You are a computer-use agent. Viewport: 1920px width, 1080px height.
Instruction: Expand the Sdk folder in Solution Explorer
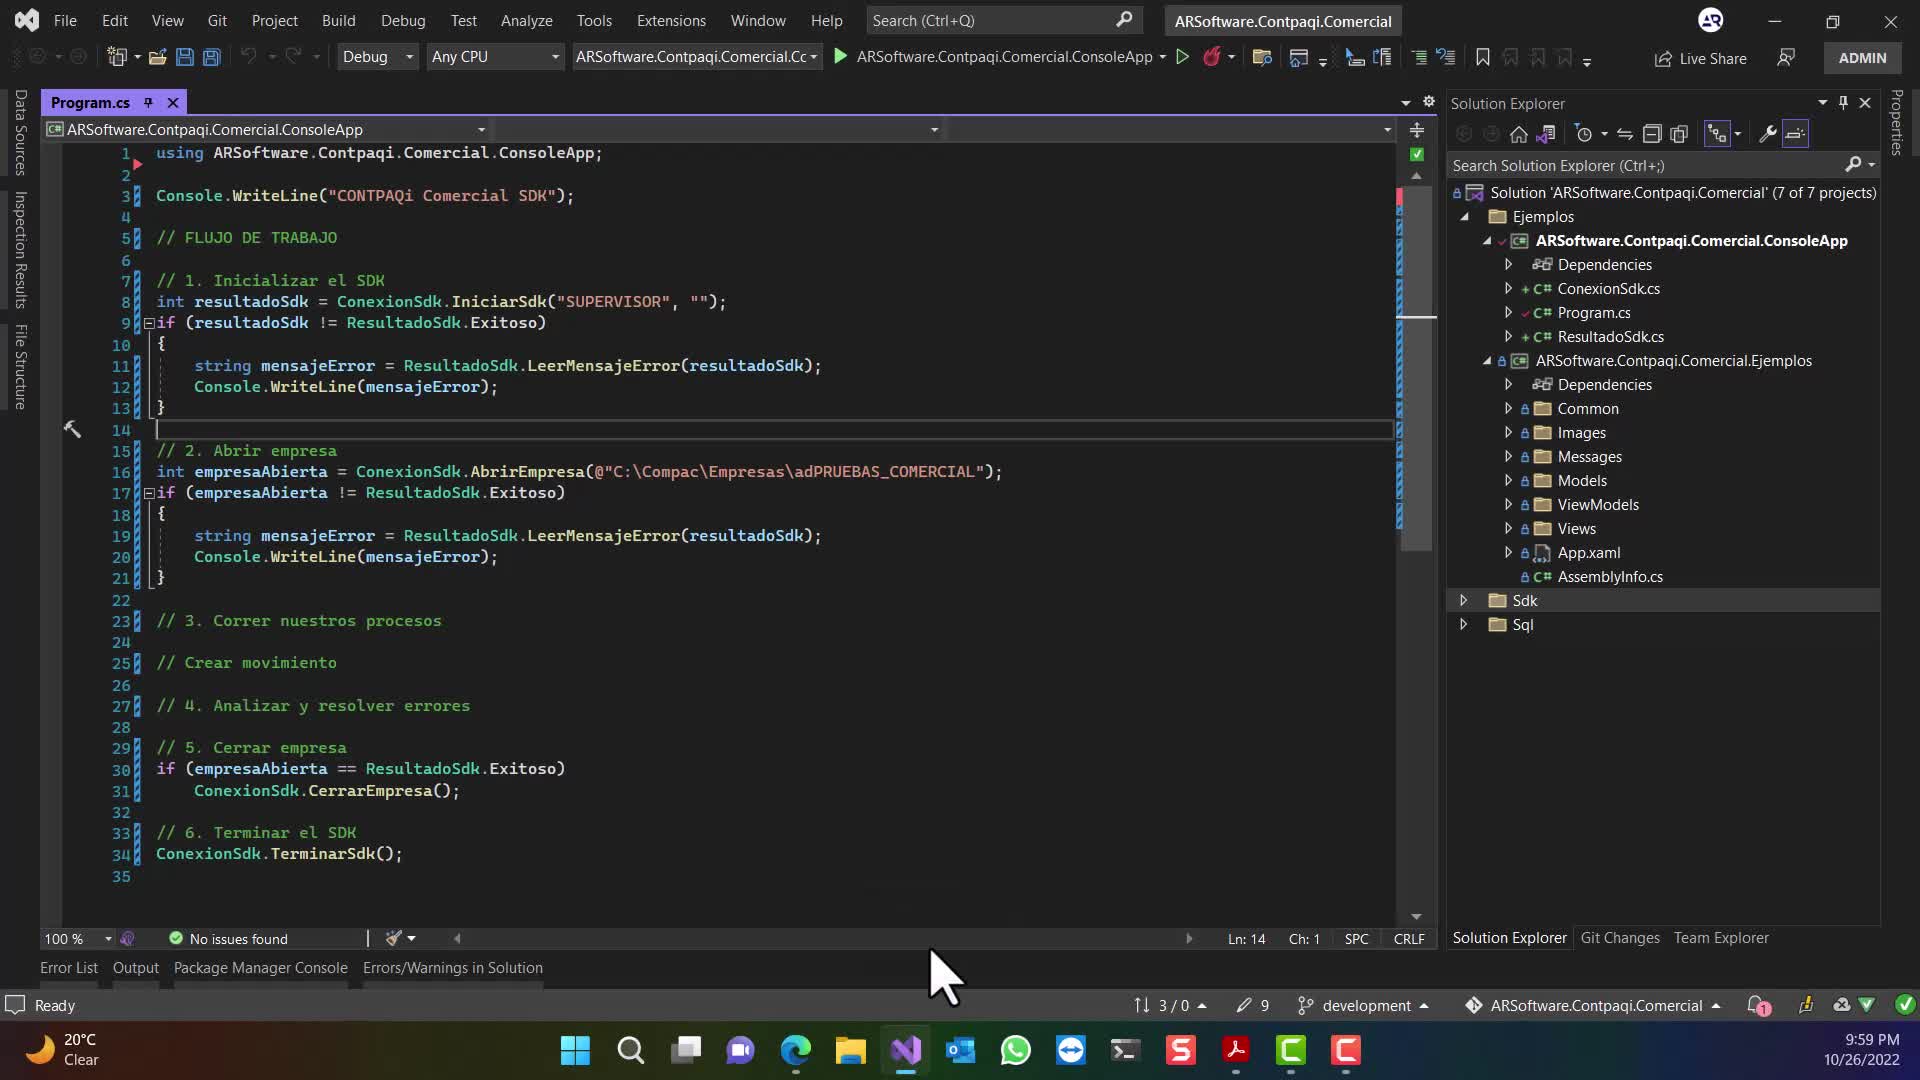(x=1464, y=601)
